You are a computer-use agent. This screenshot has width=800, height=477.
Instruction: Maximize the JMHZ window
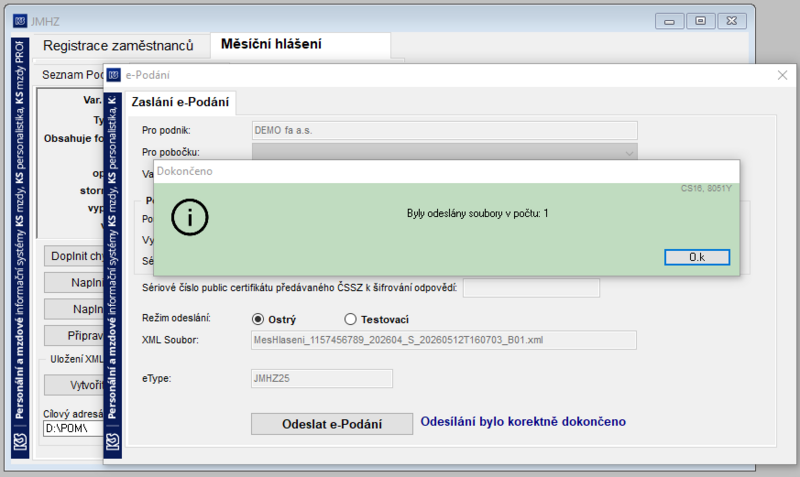[x=701, y=21]
